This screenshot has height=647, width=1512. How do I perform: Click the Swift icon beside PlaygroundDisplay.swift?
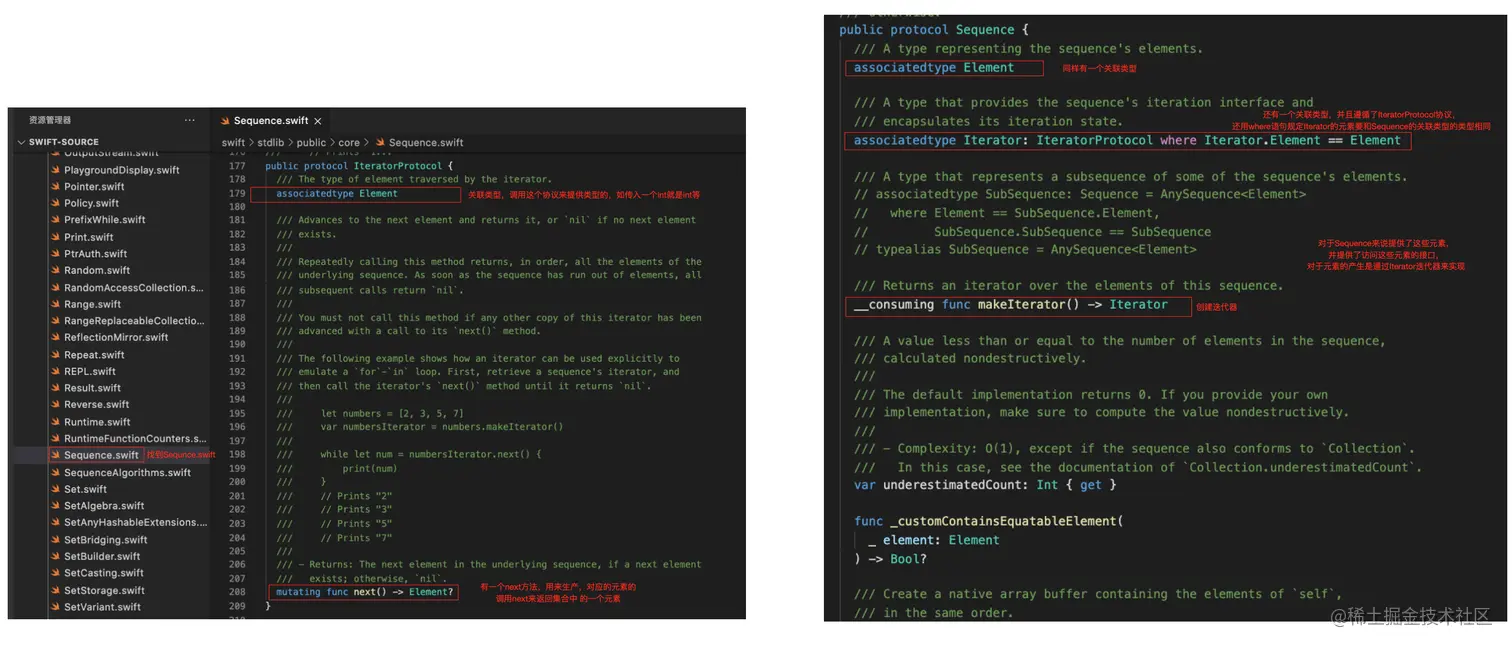[56, 170]
